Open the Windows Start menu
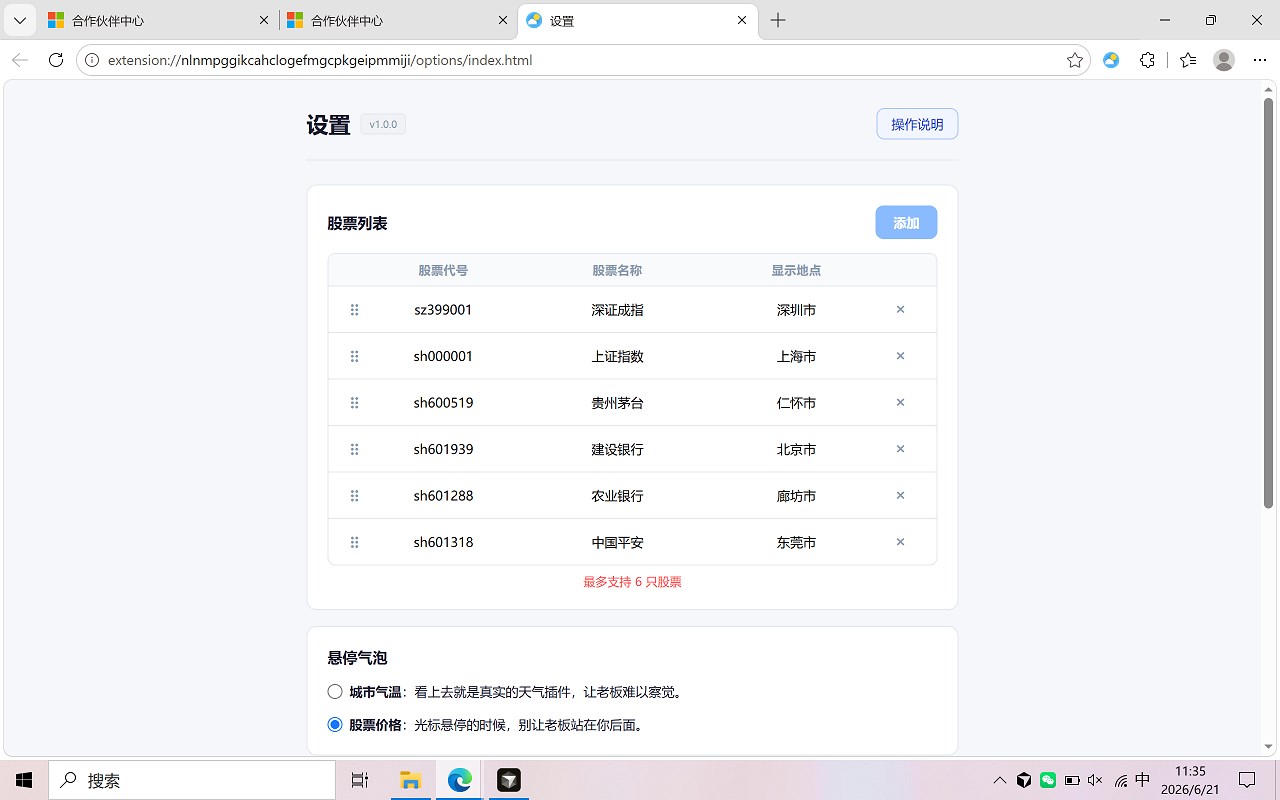This screenshot has height=800, width=1280. [24, 780]
